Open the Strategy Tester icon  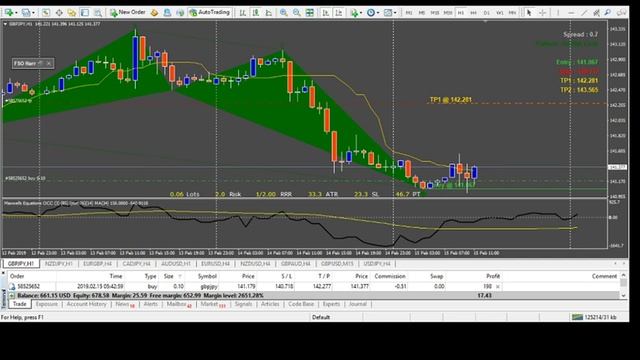pos(98,13)
